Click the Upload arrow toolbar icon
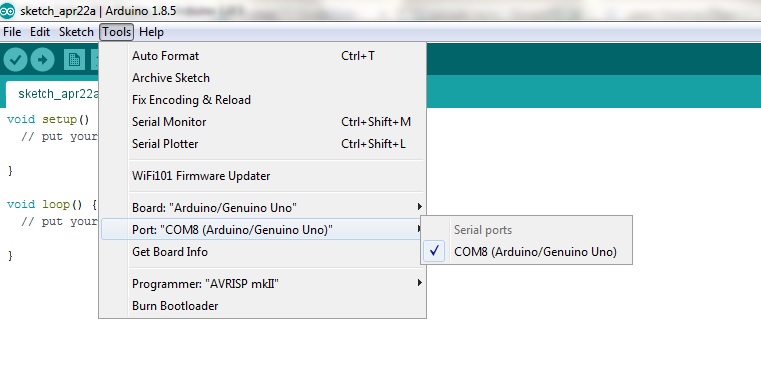The height and width of the screenshot is (382, 761). [x=43, y=60]
